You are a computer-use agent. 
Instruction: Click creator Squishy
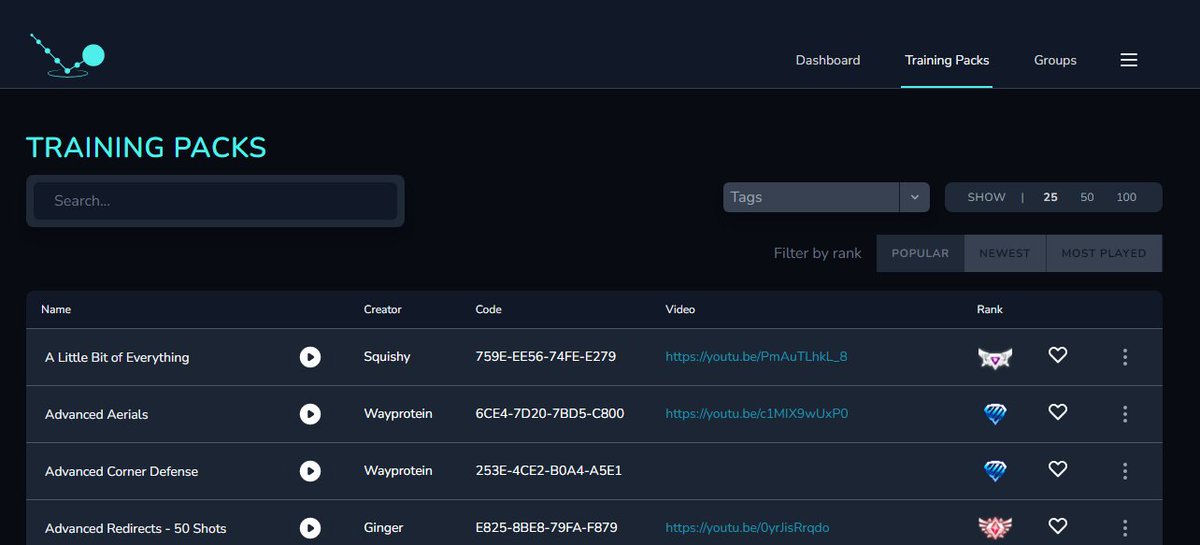click(387, 357)
